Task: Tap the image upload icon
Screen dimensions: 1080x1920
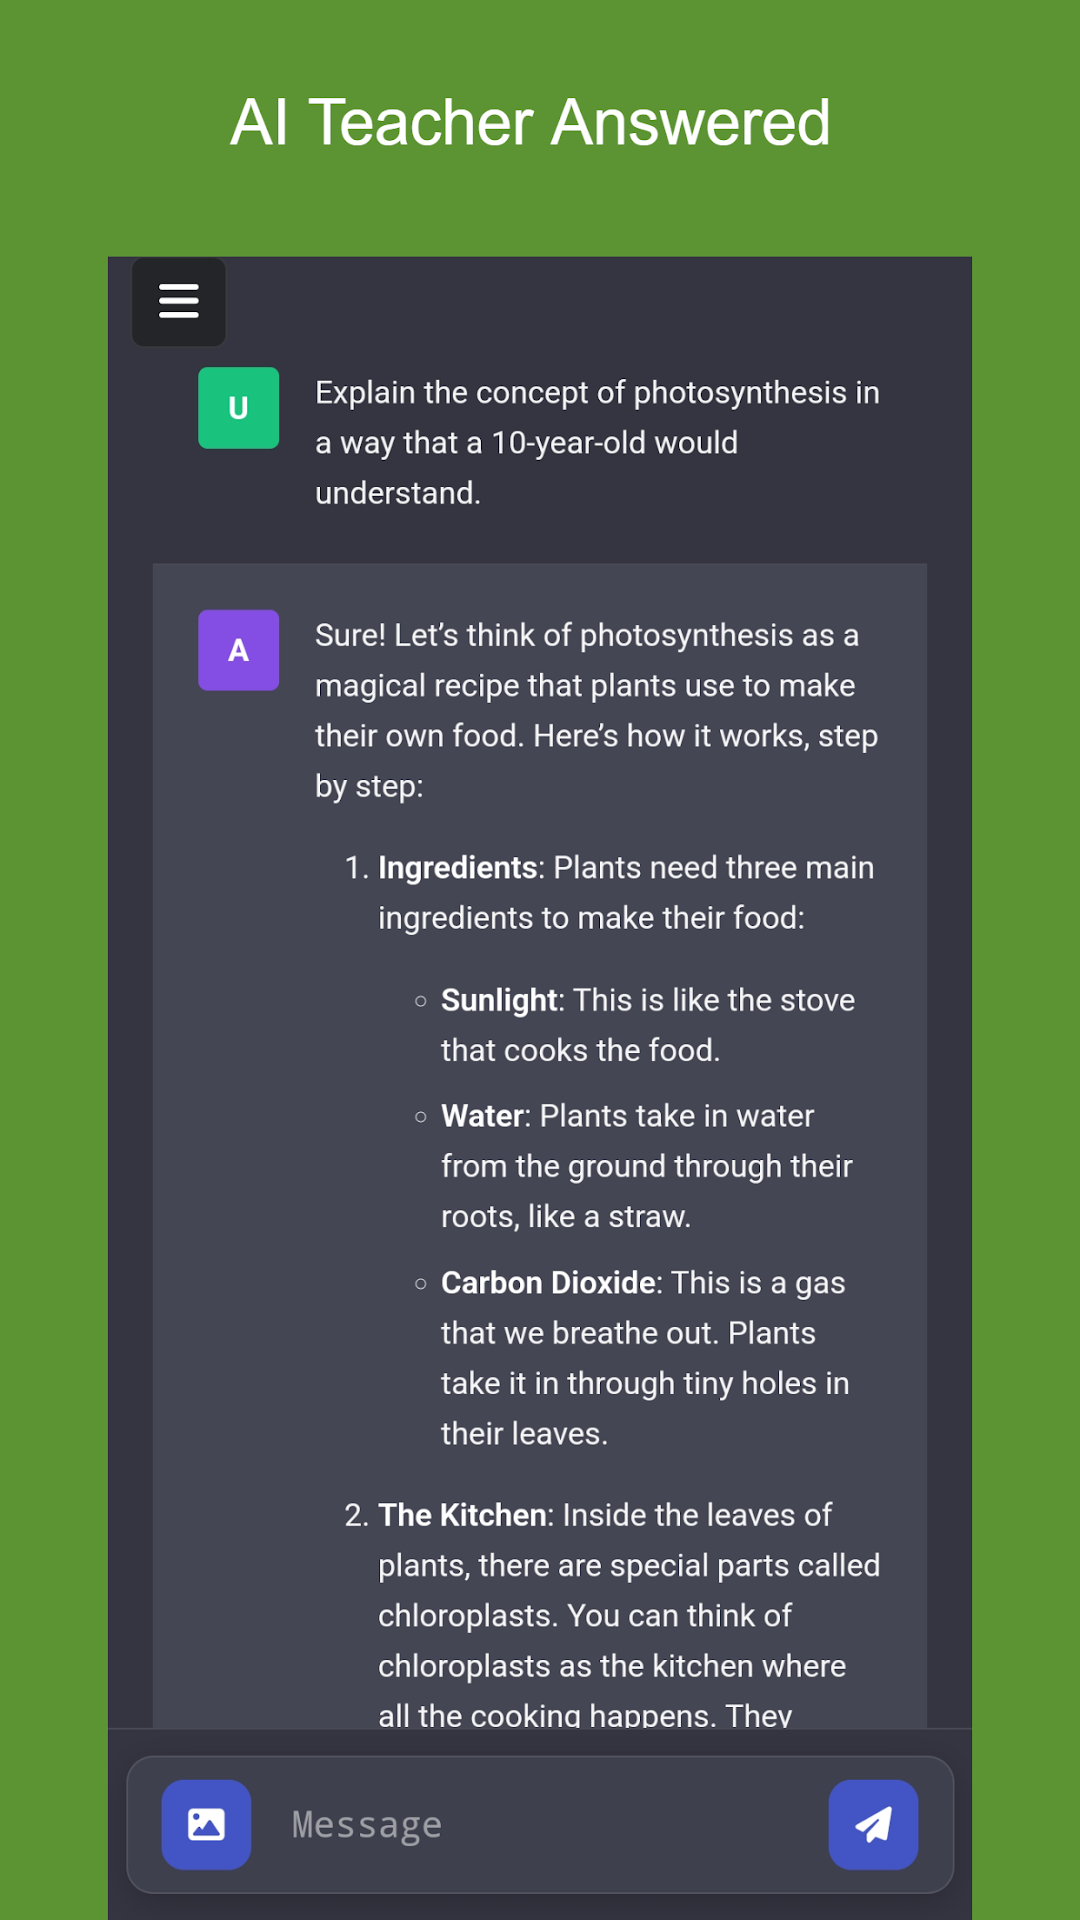Action: [206, 1824]
